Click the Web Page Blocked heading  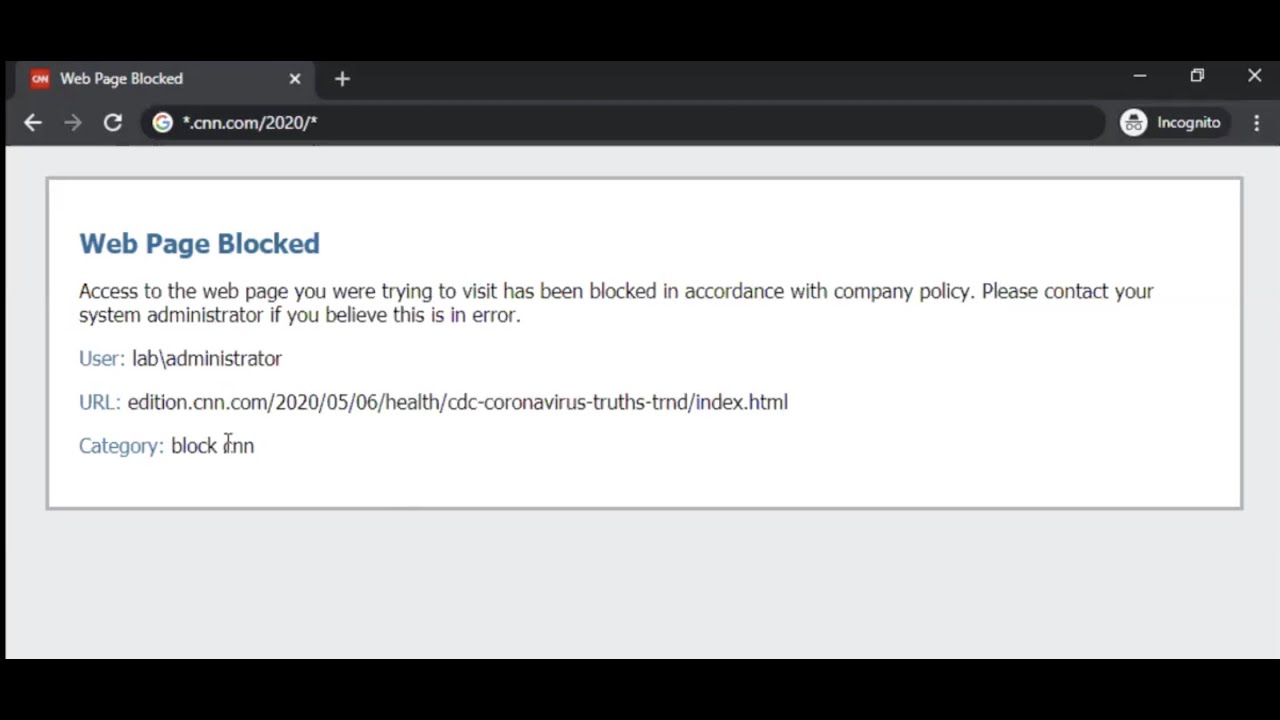click(199, 244)
